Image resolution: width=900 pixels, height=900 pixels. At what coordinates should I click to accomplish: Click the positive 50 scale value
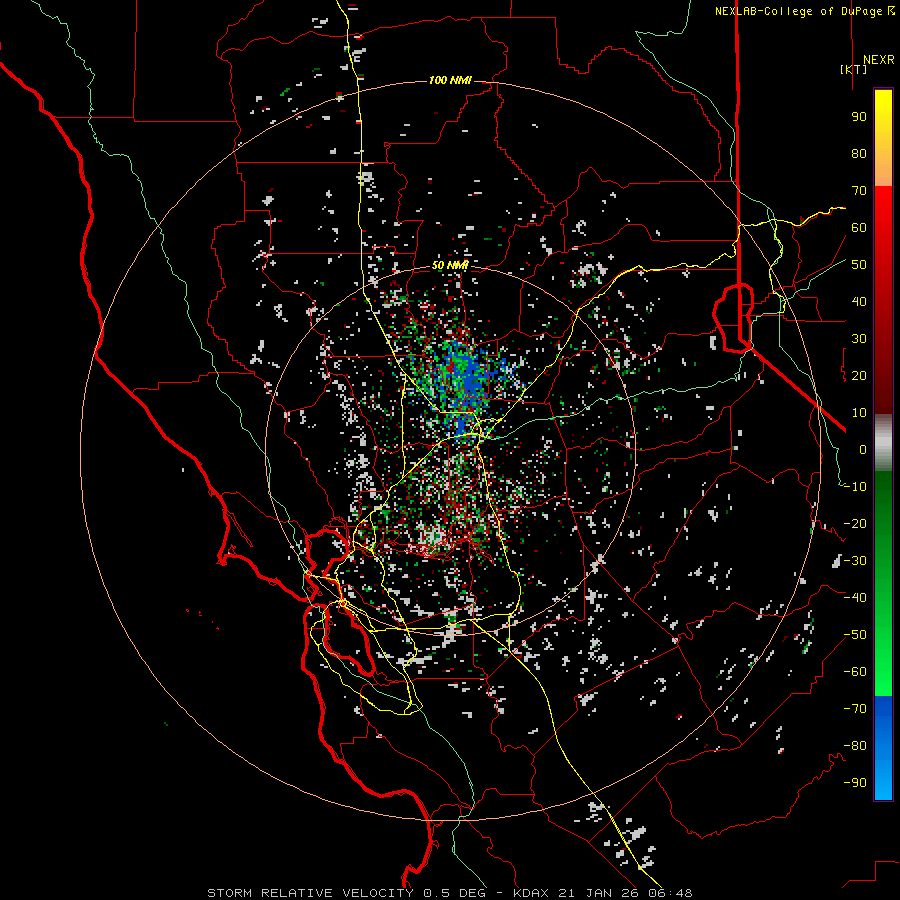coord(859,265)
